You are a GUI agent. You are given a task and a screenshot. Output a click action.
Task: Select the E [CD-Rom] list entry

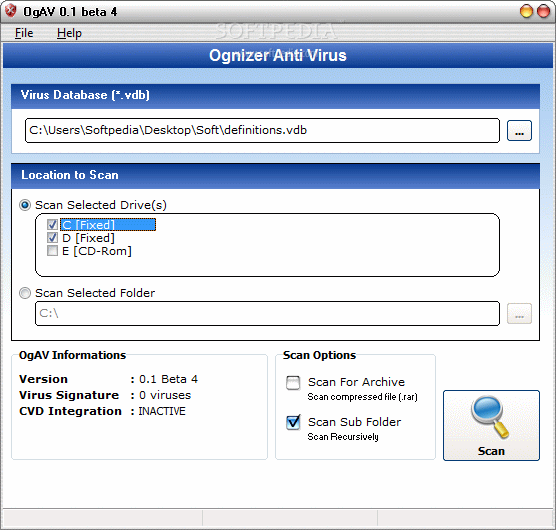click(x=96, y=251)
